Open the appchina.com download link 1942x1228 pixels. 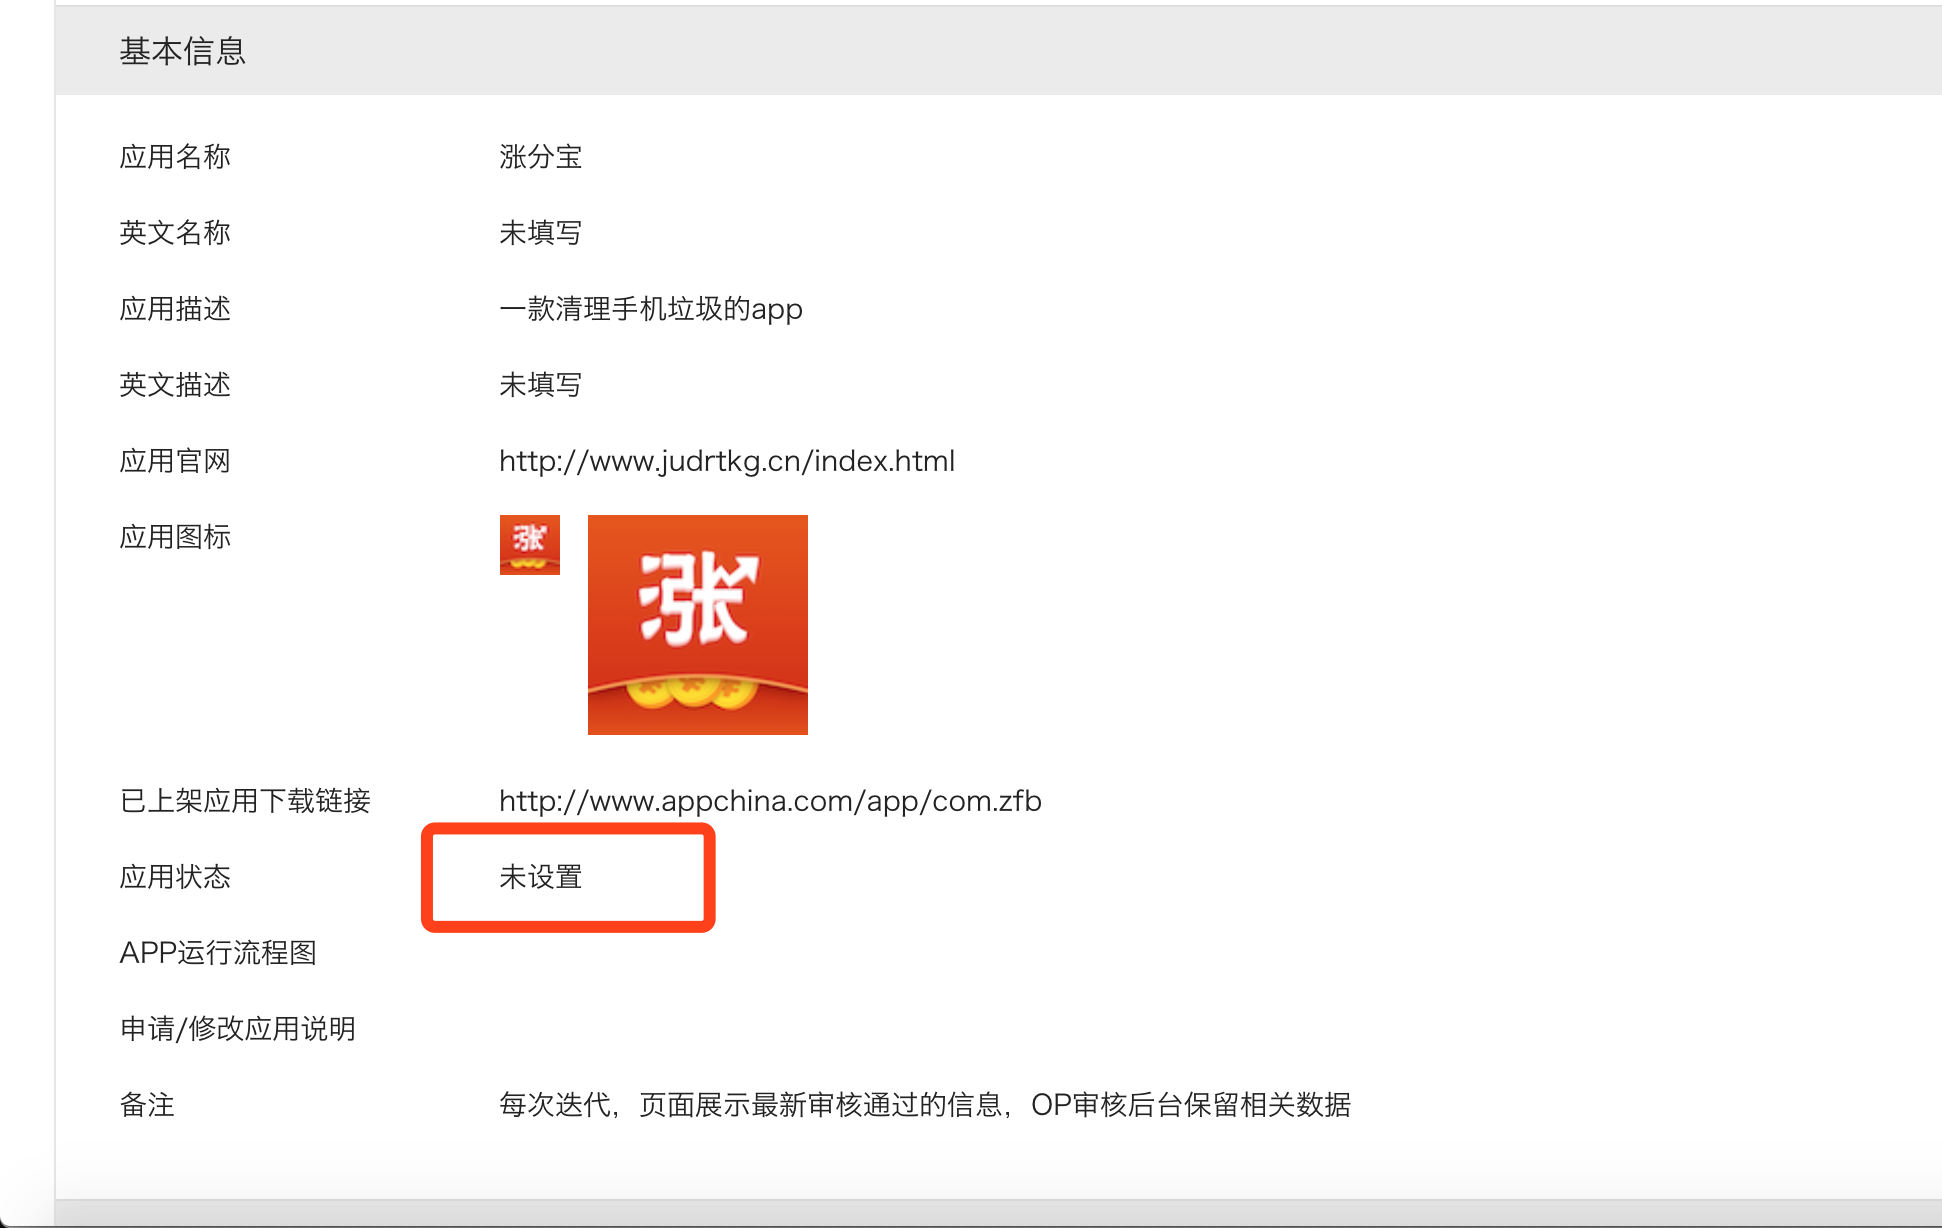coord(769,801)
